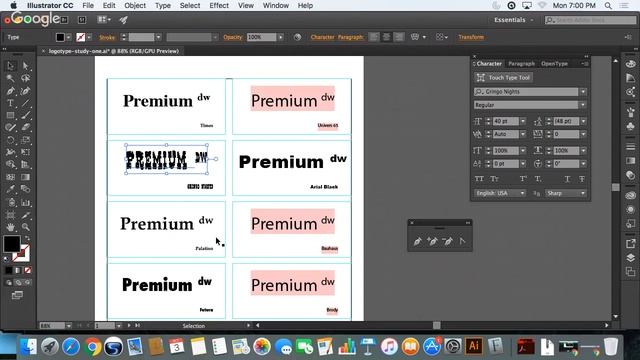Open the Object menu
Image resolution: width=640 pixels, height=360 pixels.
(x=135, y=5)
